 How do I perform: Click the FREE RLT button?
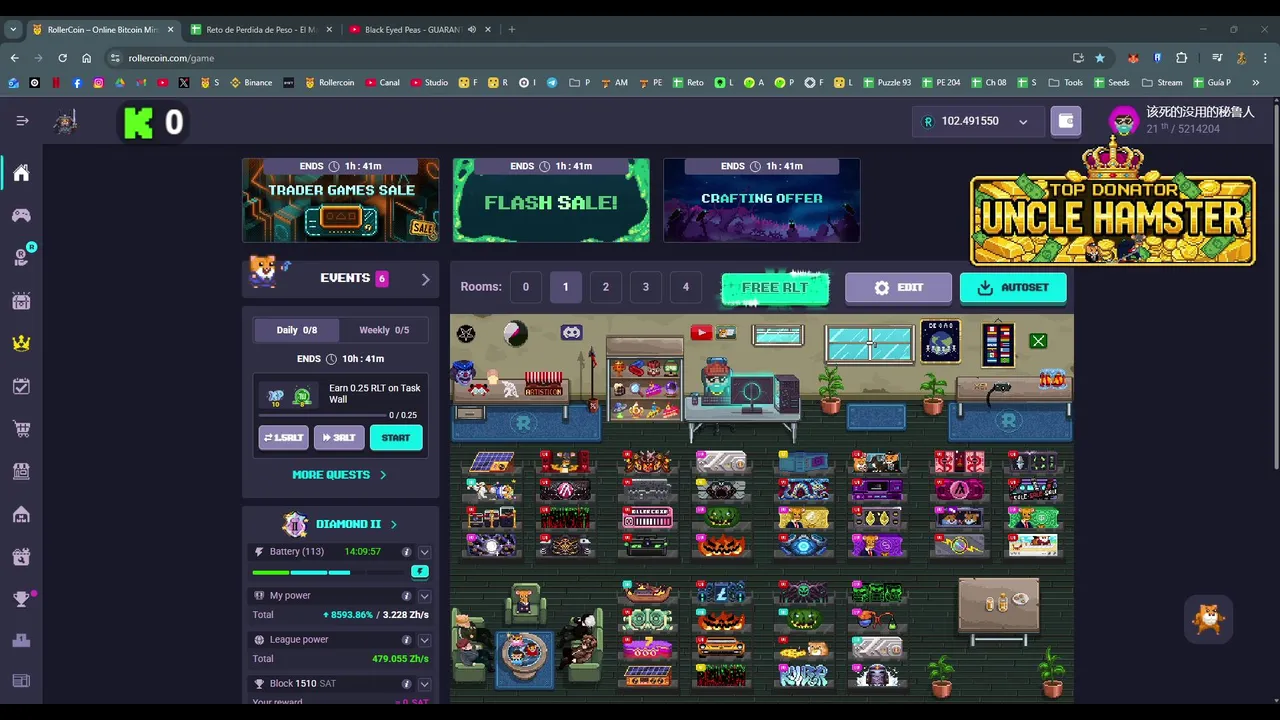click(x=775, y=288)
